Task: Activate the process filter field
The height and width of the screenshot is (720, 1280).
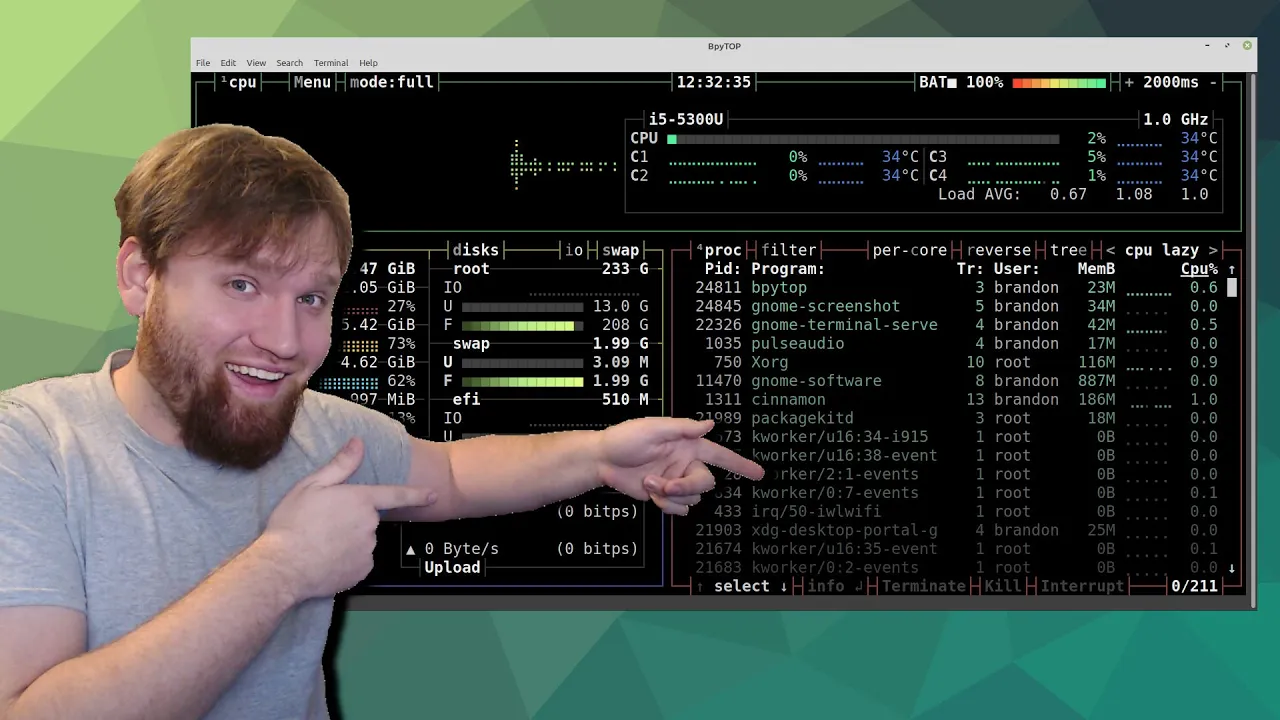Action: [789, 250]
